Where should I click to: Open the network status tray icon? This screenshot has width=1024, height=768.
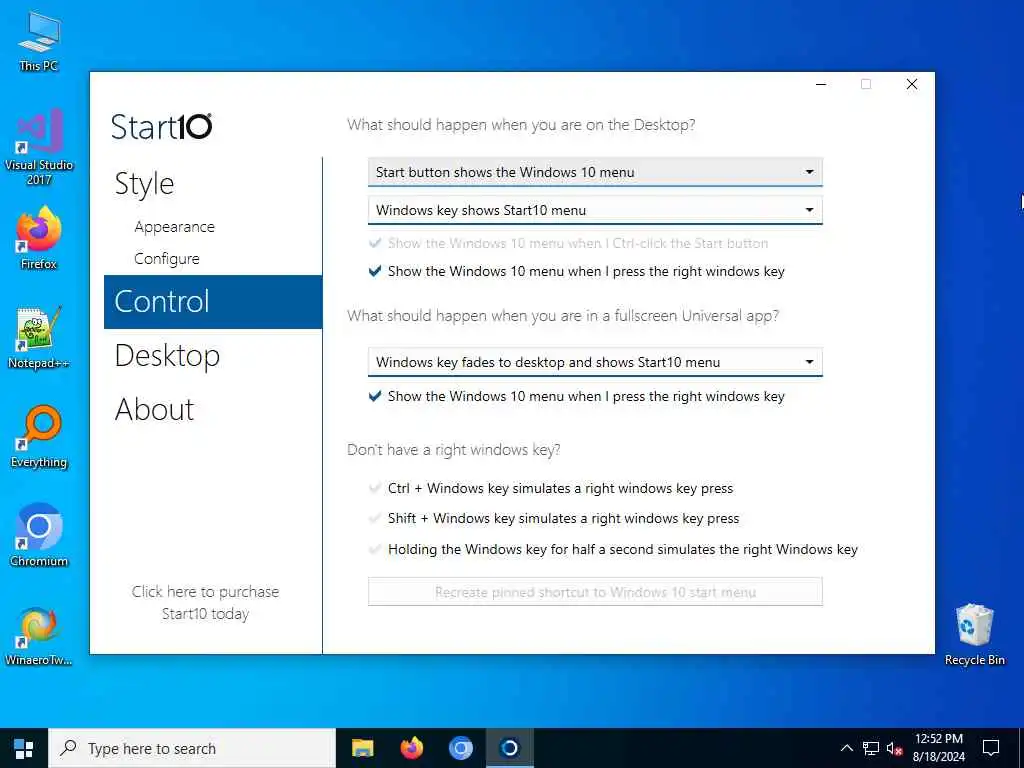click(871, 748)
